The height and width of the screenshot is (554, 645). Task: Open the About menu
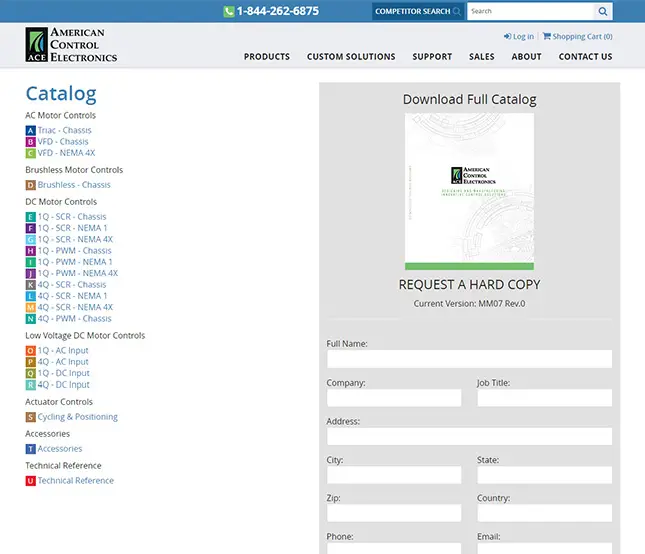(x=526, y=57)
